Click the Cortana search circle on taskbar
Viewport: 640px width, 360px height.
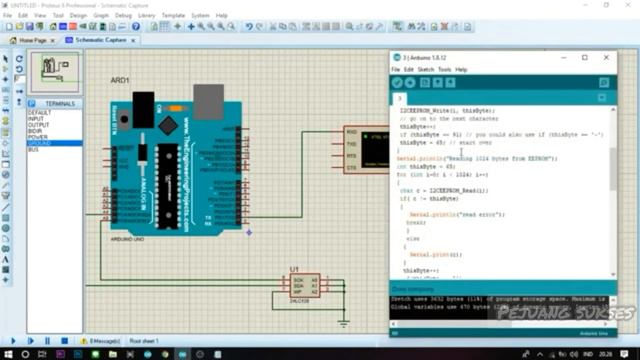pyautogui.click(x=25, y=354)
